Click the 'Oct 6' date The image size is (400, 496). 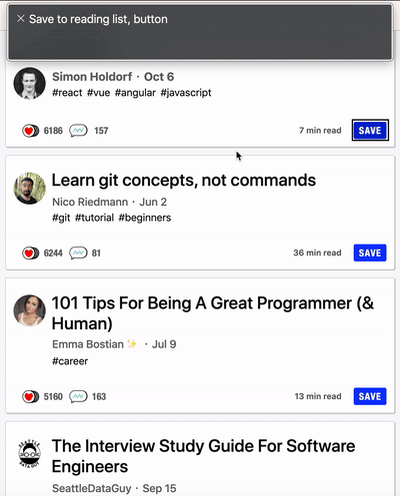coord(159,77)
